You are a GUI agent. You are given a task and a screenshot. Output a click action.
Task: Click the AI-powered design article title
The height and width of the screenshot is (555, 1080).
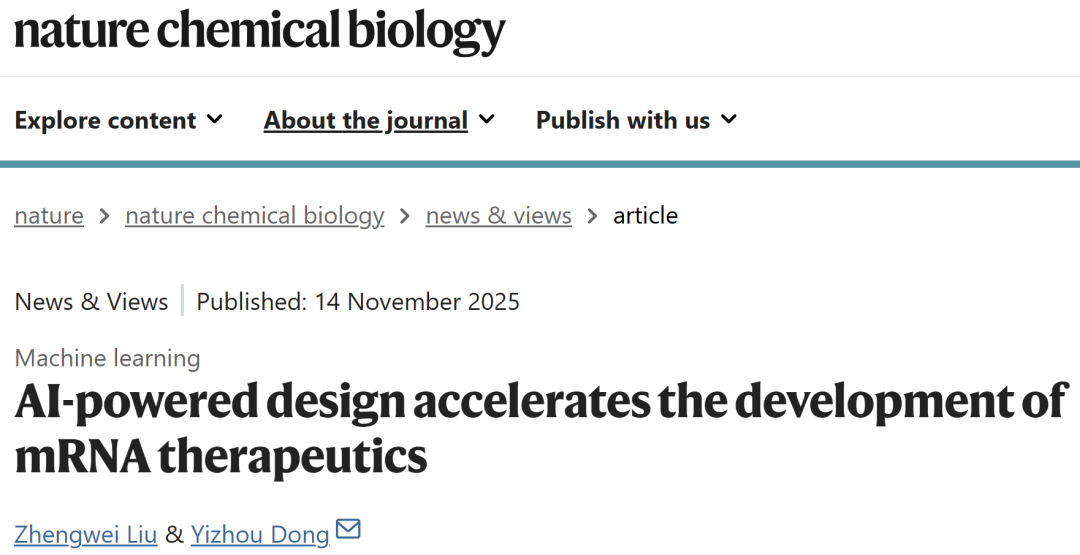tap(540, 428)
